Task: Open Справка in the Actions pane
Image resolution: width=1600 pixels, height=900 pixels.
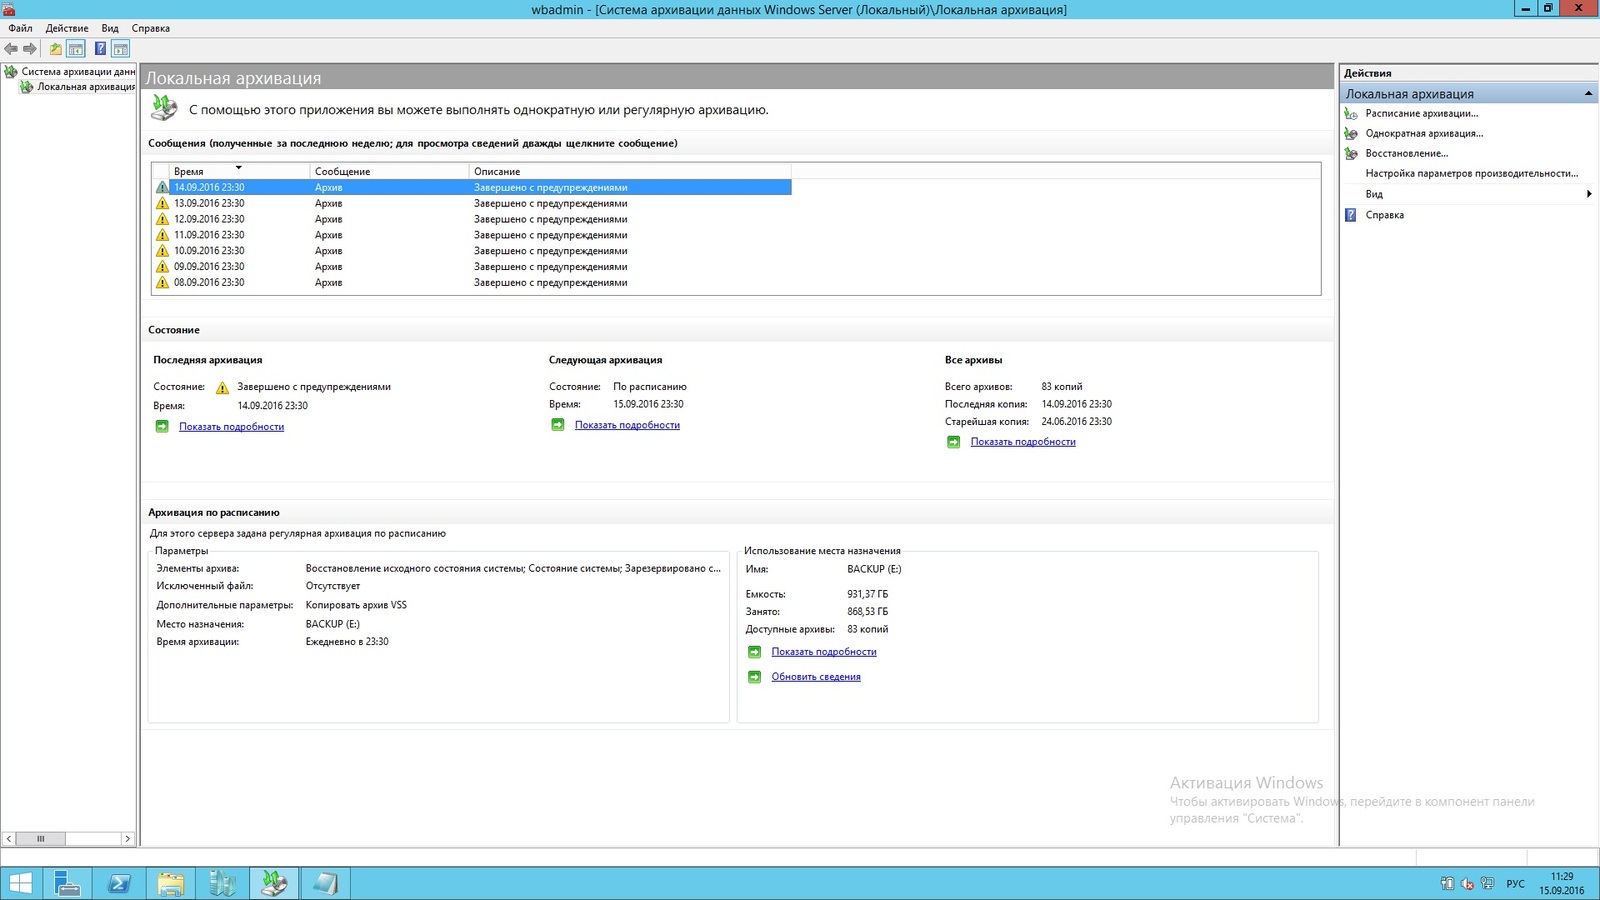Action: coord(1384,215)
